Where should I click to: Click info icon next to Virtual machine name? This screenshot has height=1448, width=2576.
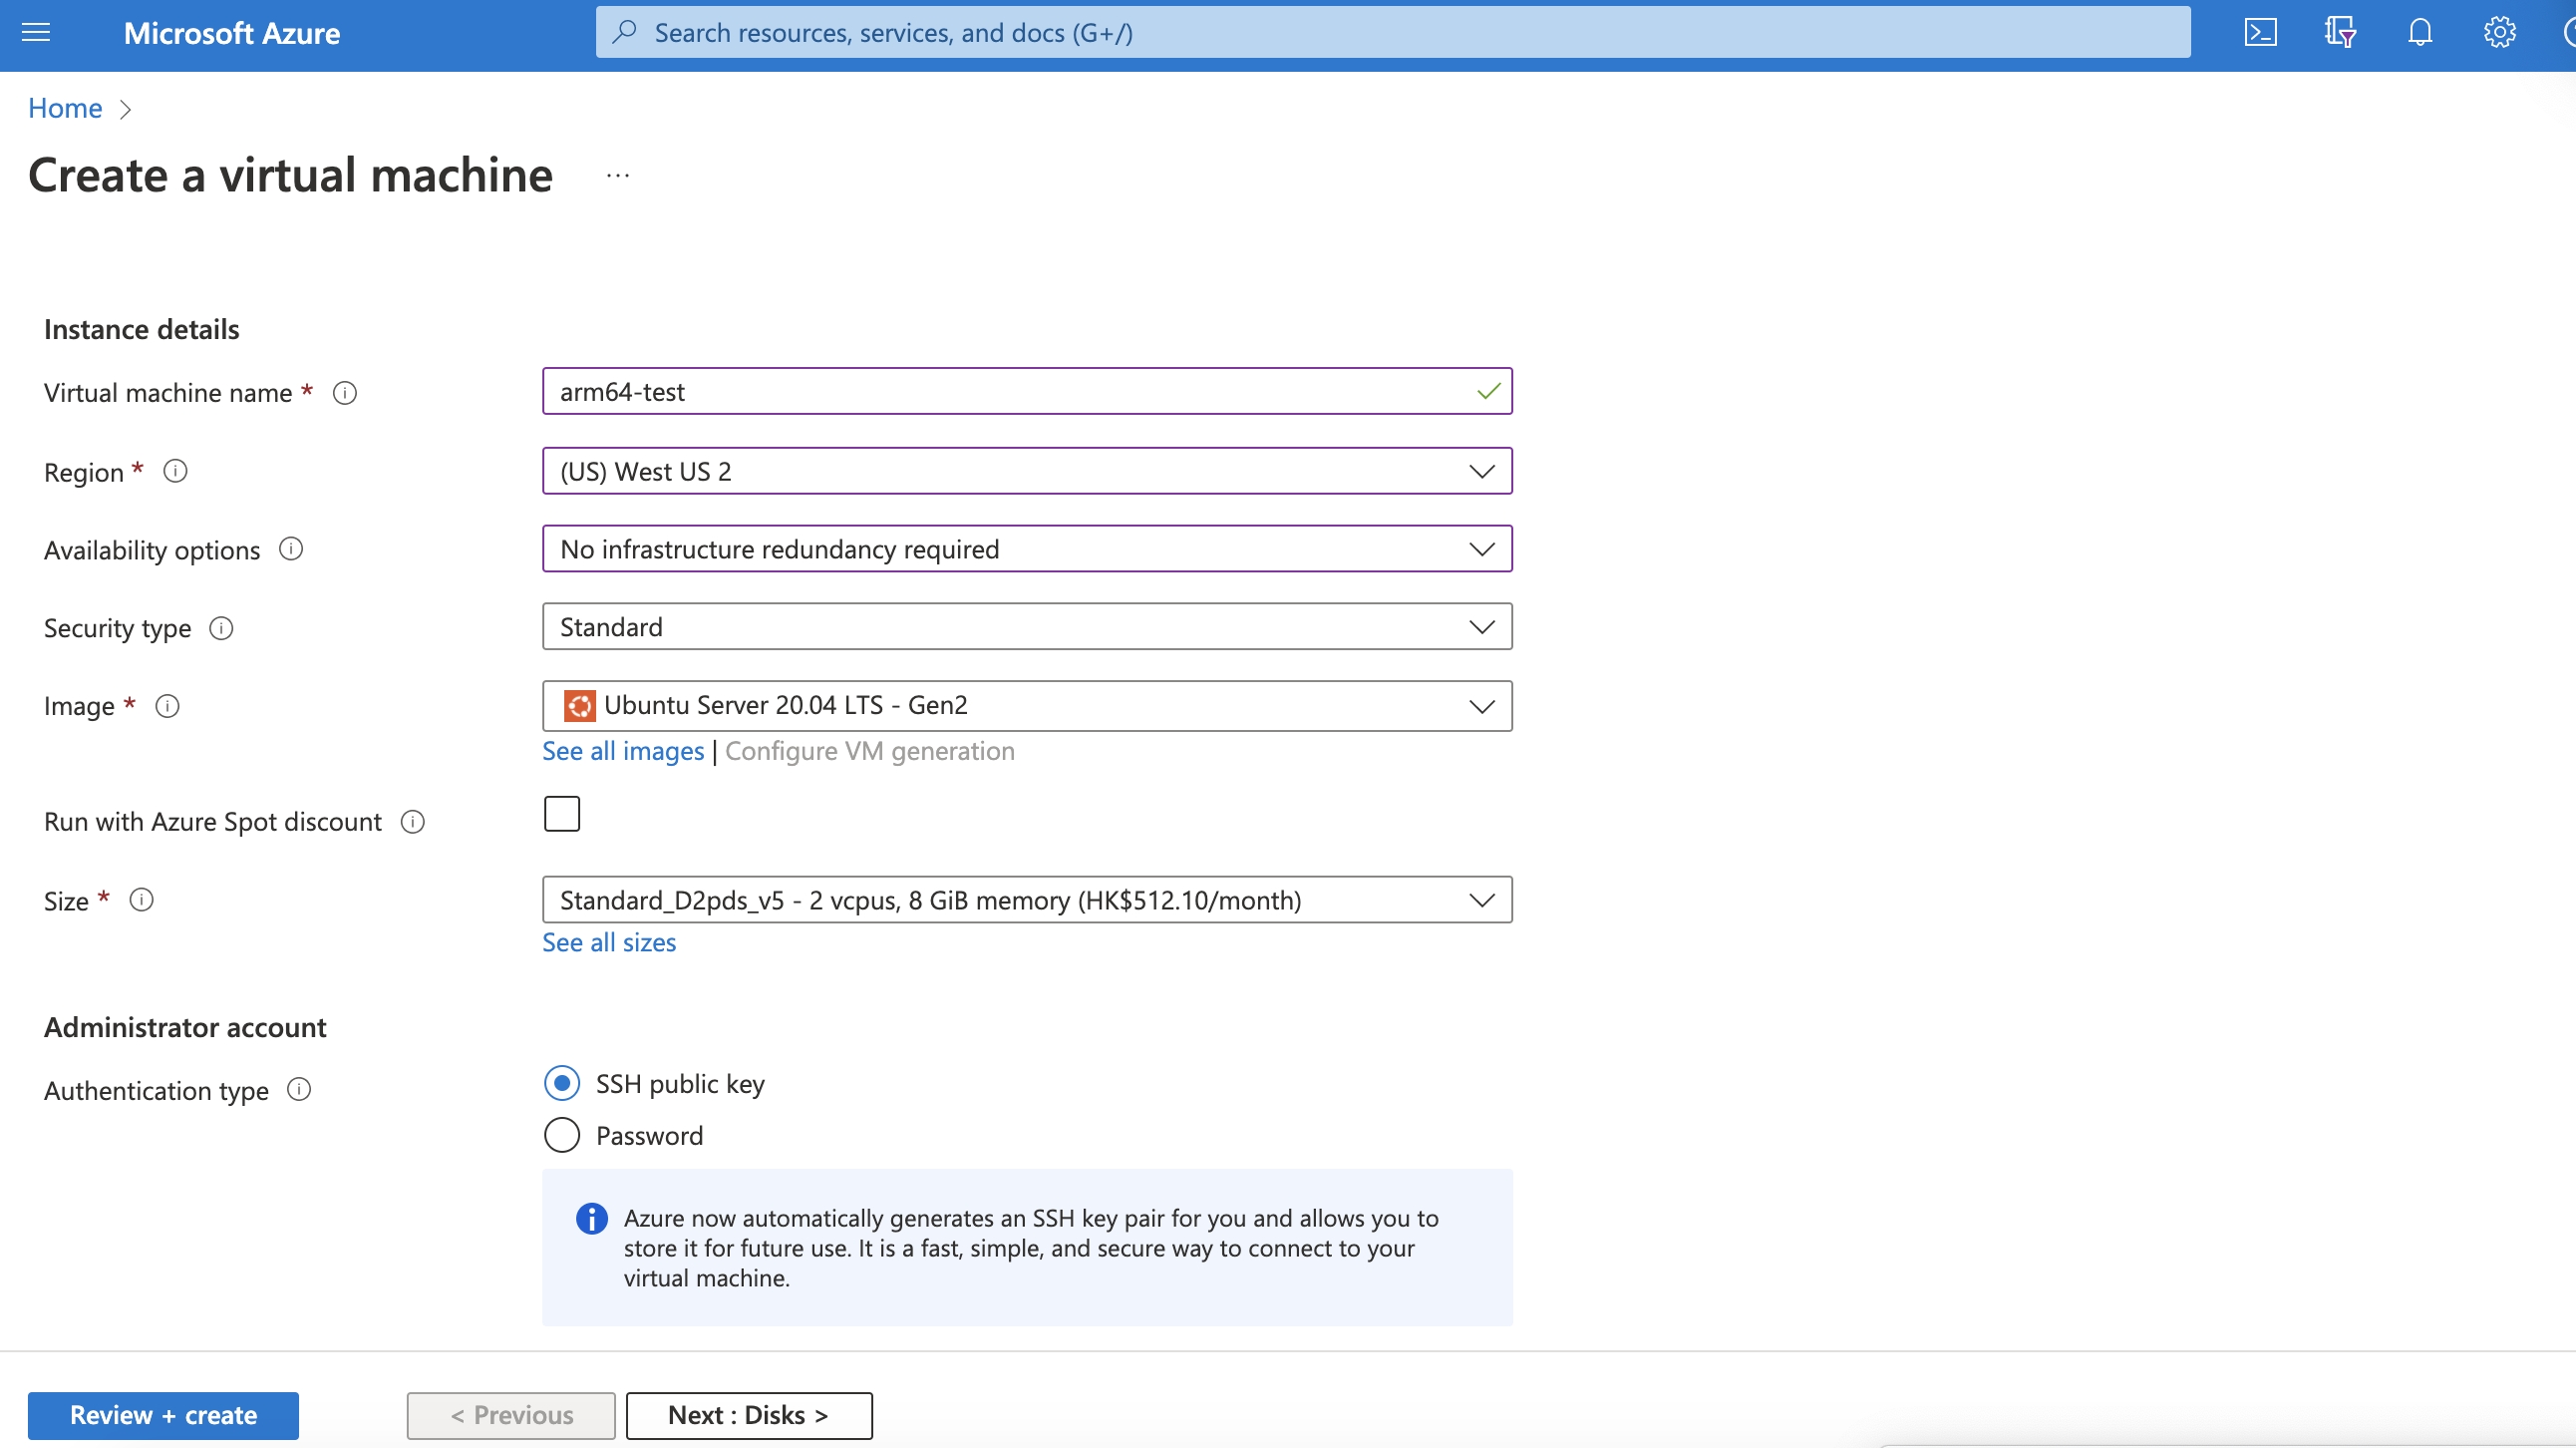pos(345,393)
